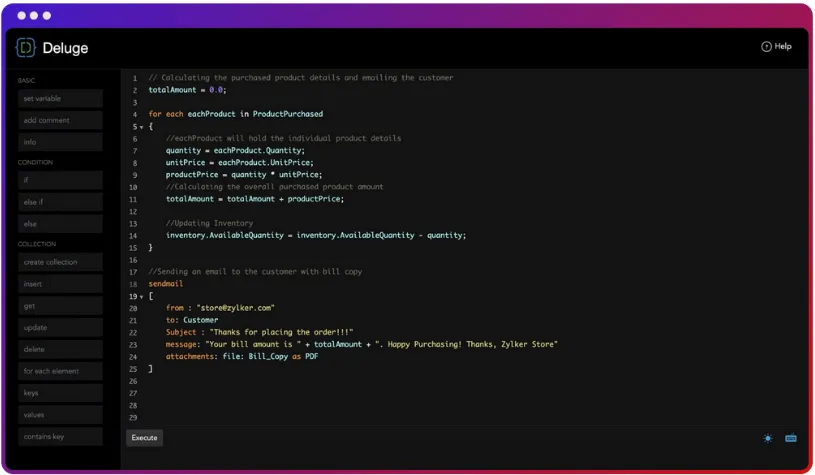Click the Deluge logo icon
The height and width of the screenshot is (475, 815).
[x=25, y=48]
